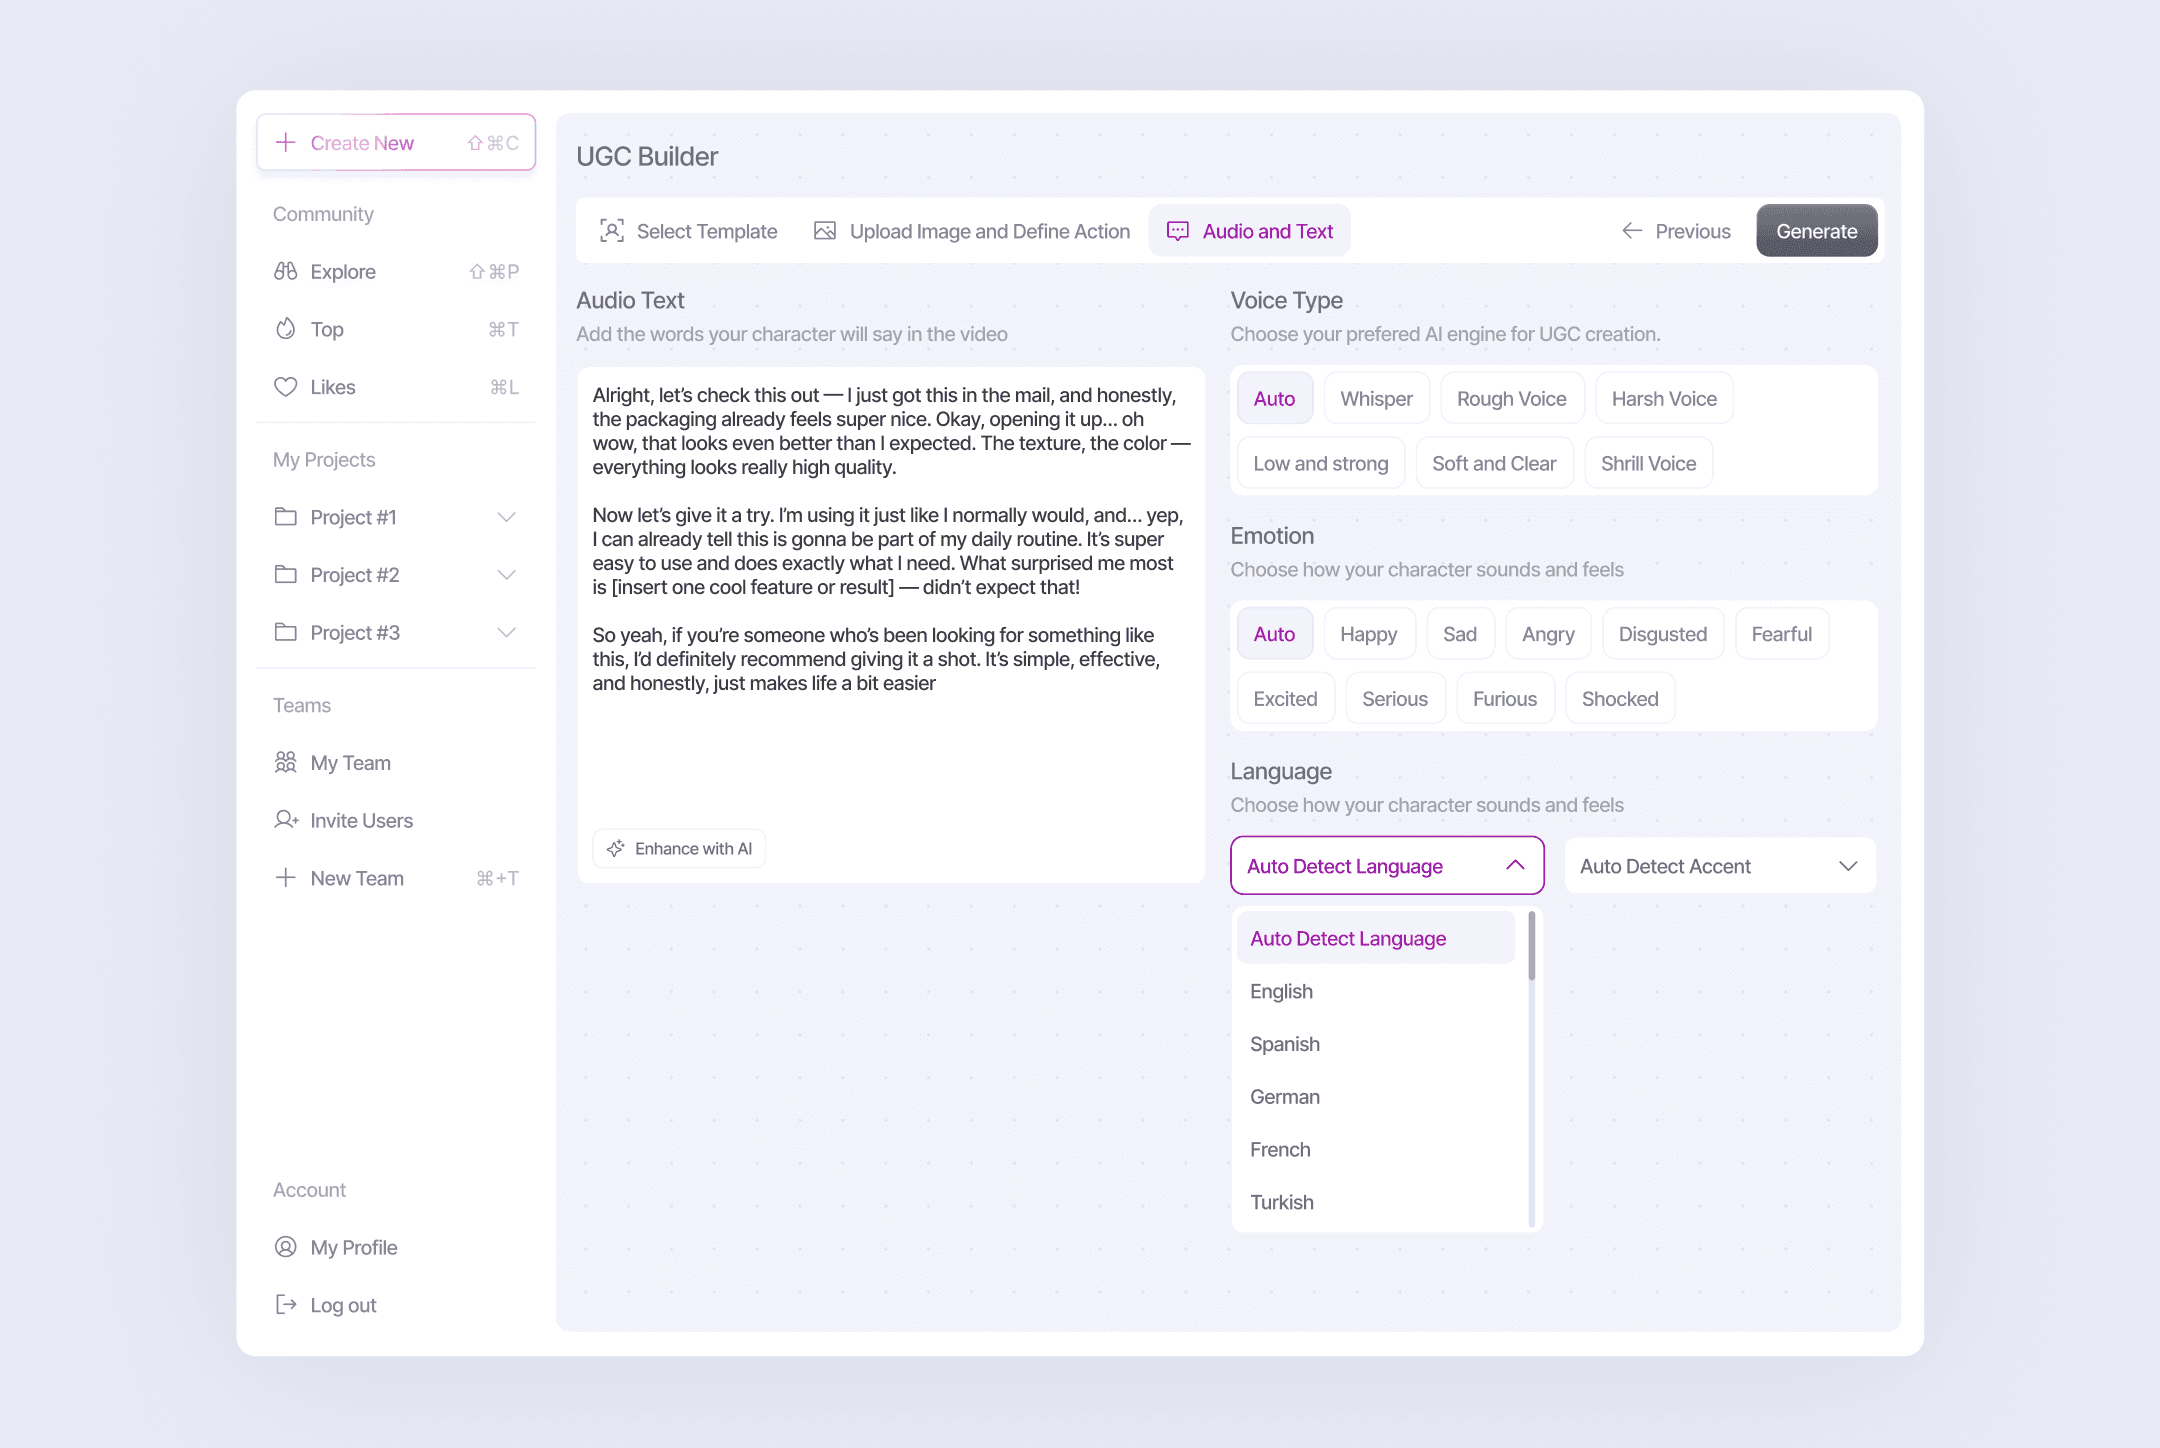Click the Explore binoculars icon
2160x1448 pixels.
pos(285,271)
